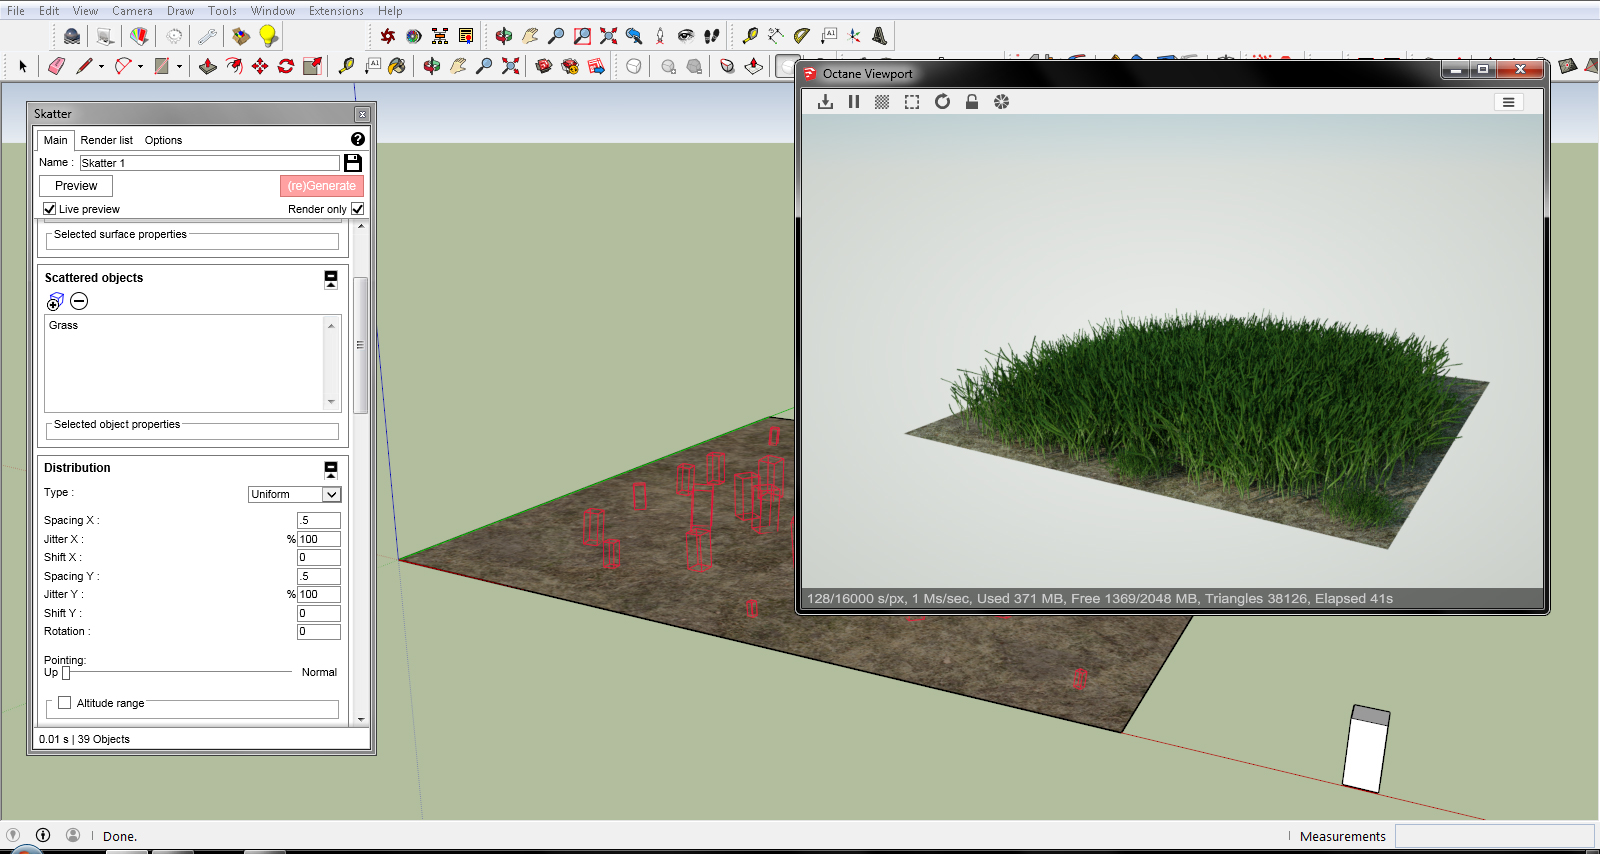
Task: Open the Extensions menu
Action: (336, 11)
